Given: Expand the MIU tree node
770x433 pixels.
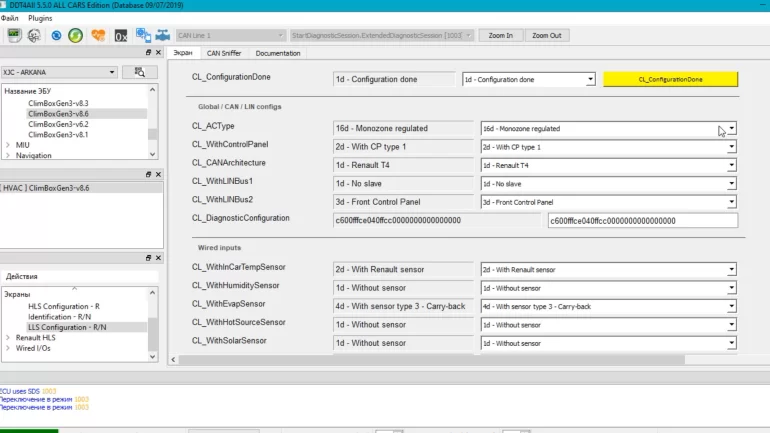Looking at the screenshot, I should point(9,145).
